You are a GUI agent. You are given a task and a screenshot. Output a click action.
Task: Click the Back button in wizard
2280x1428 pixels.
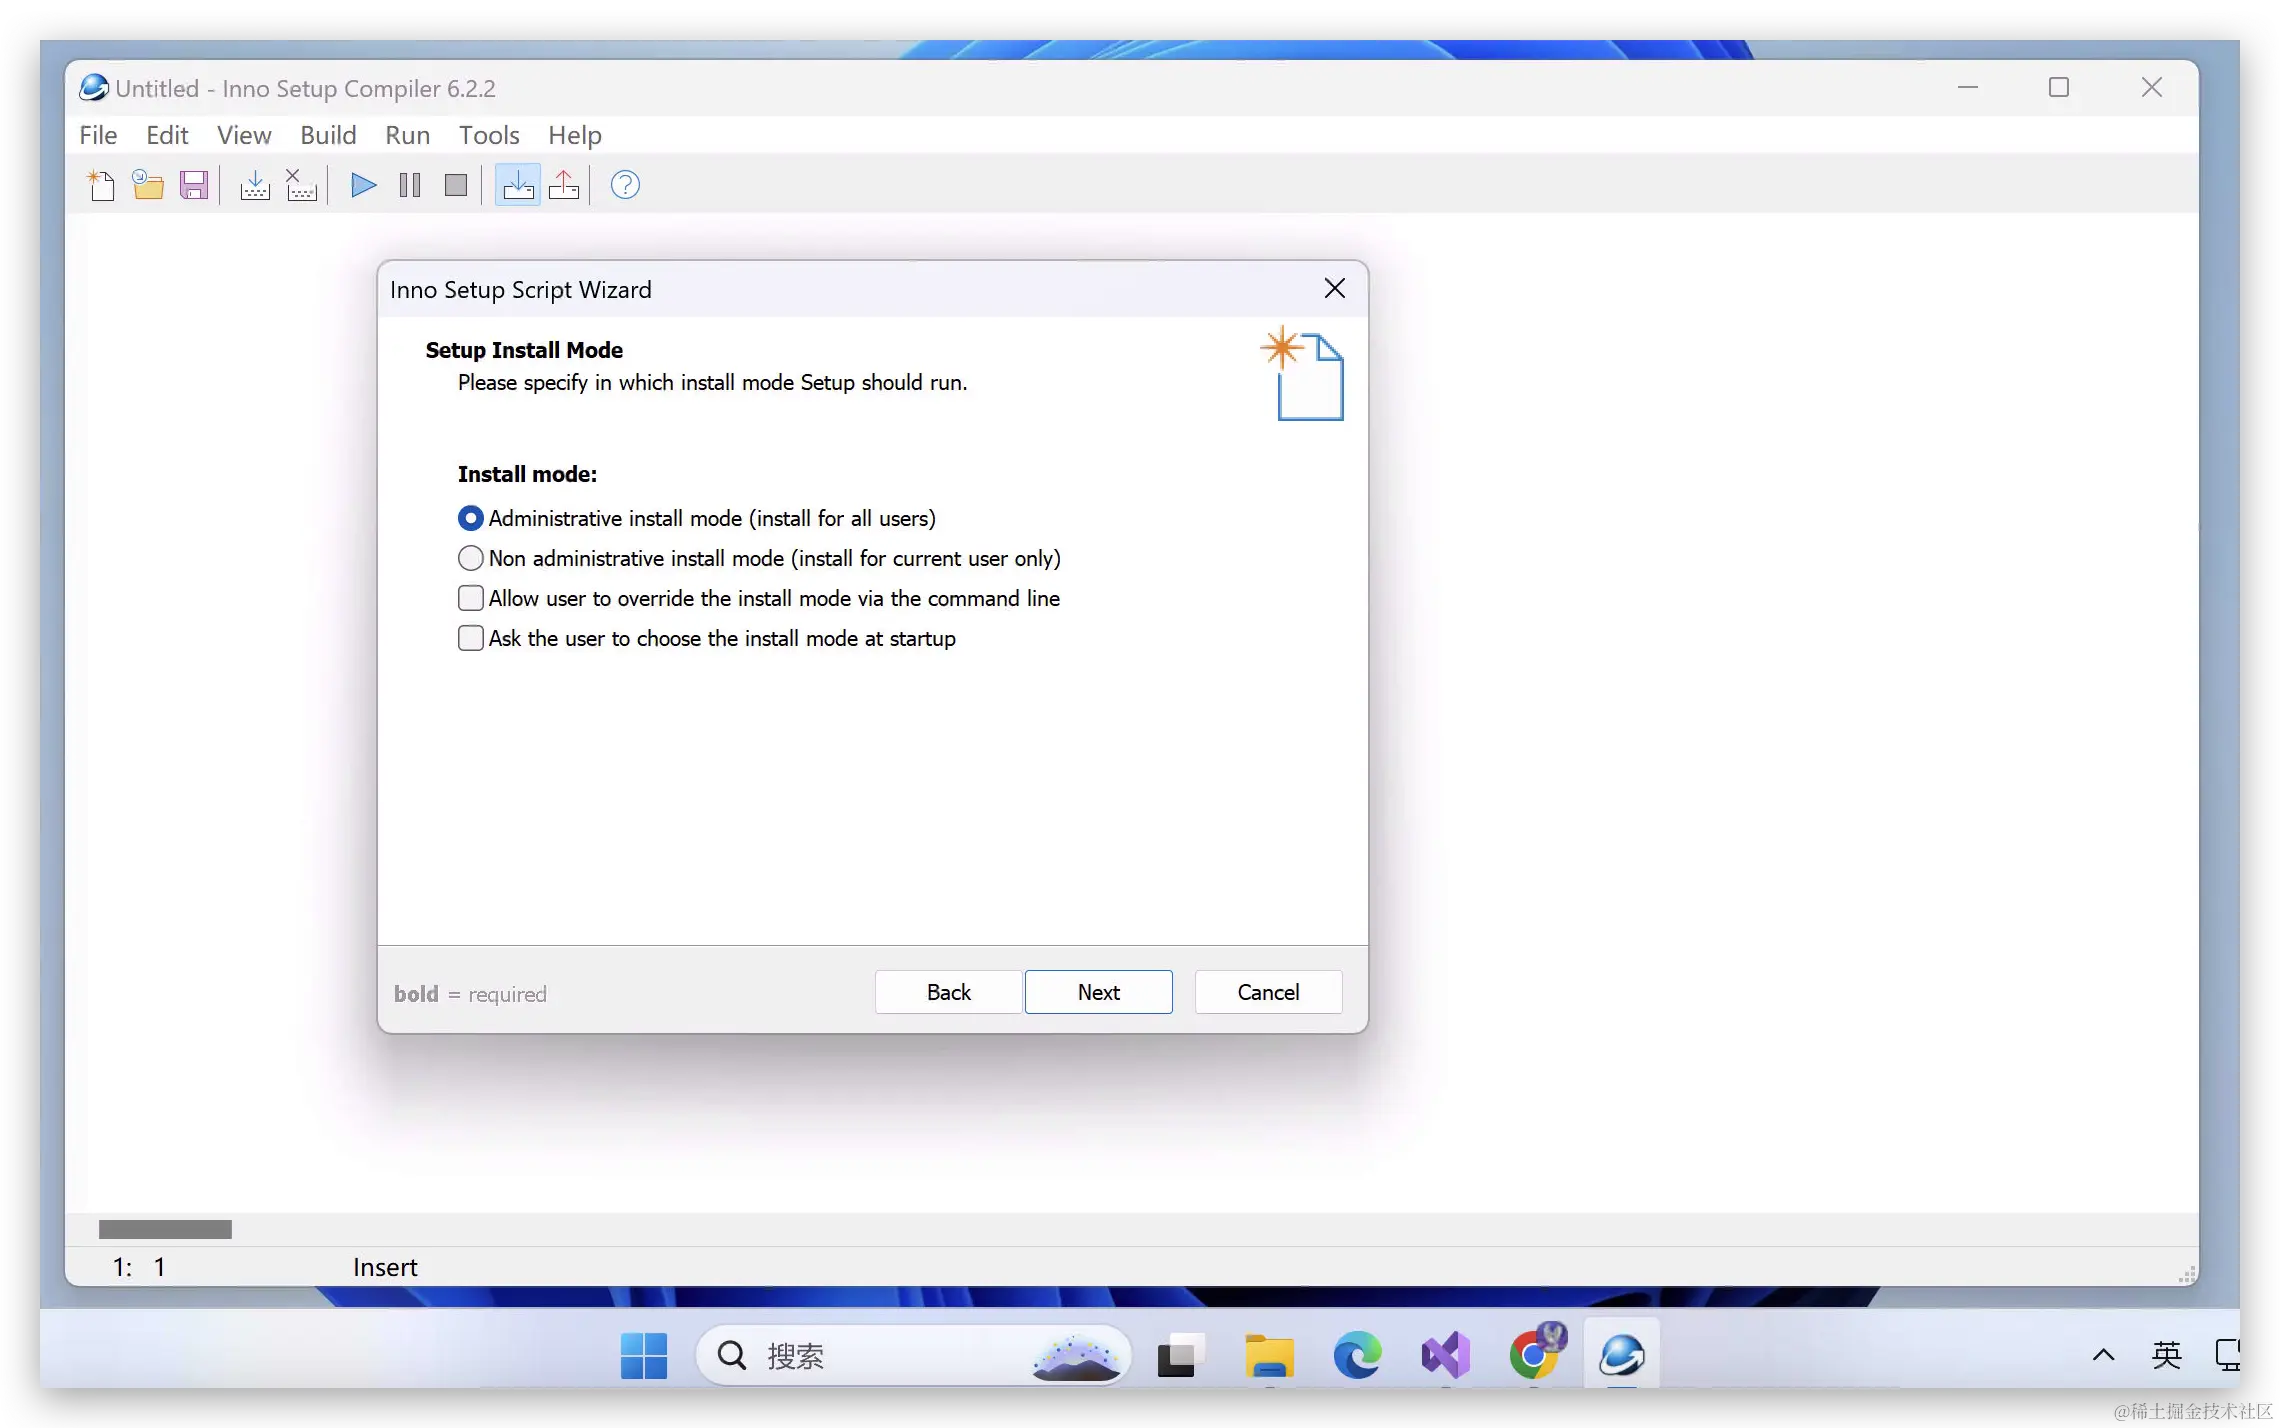pos(949,992)
